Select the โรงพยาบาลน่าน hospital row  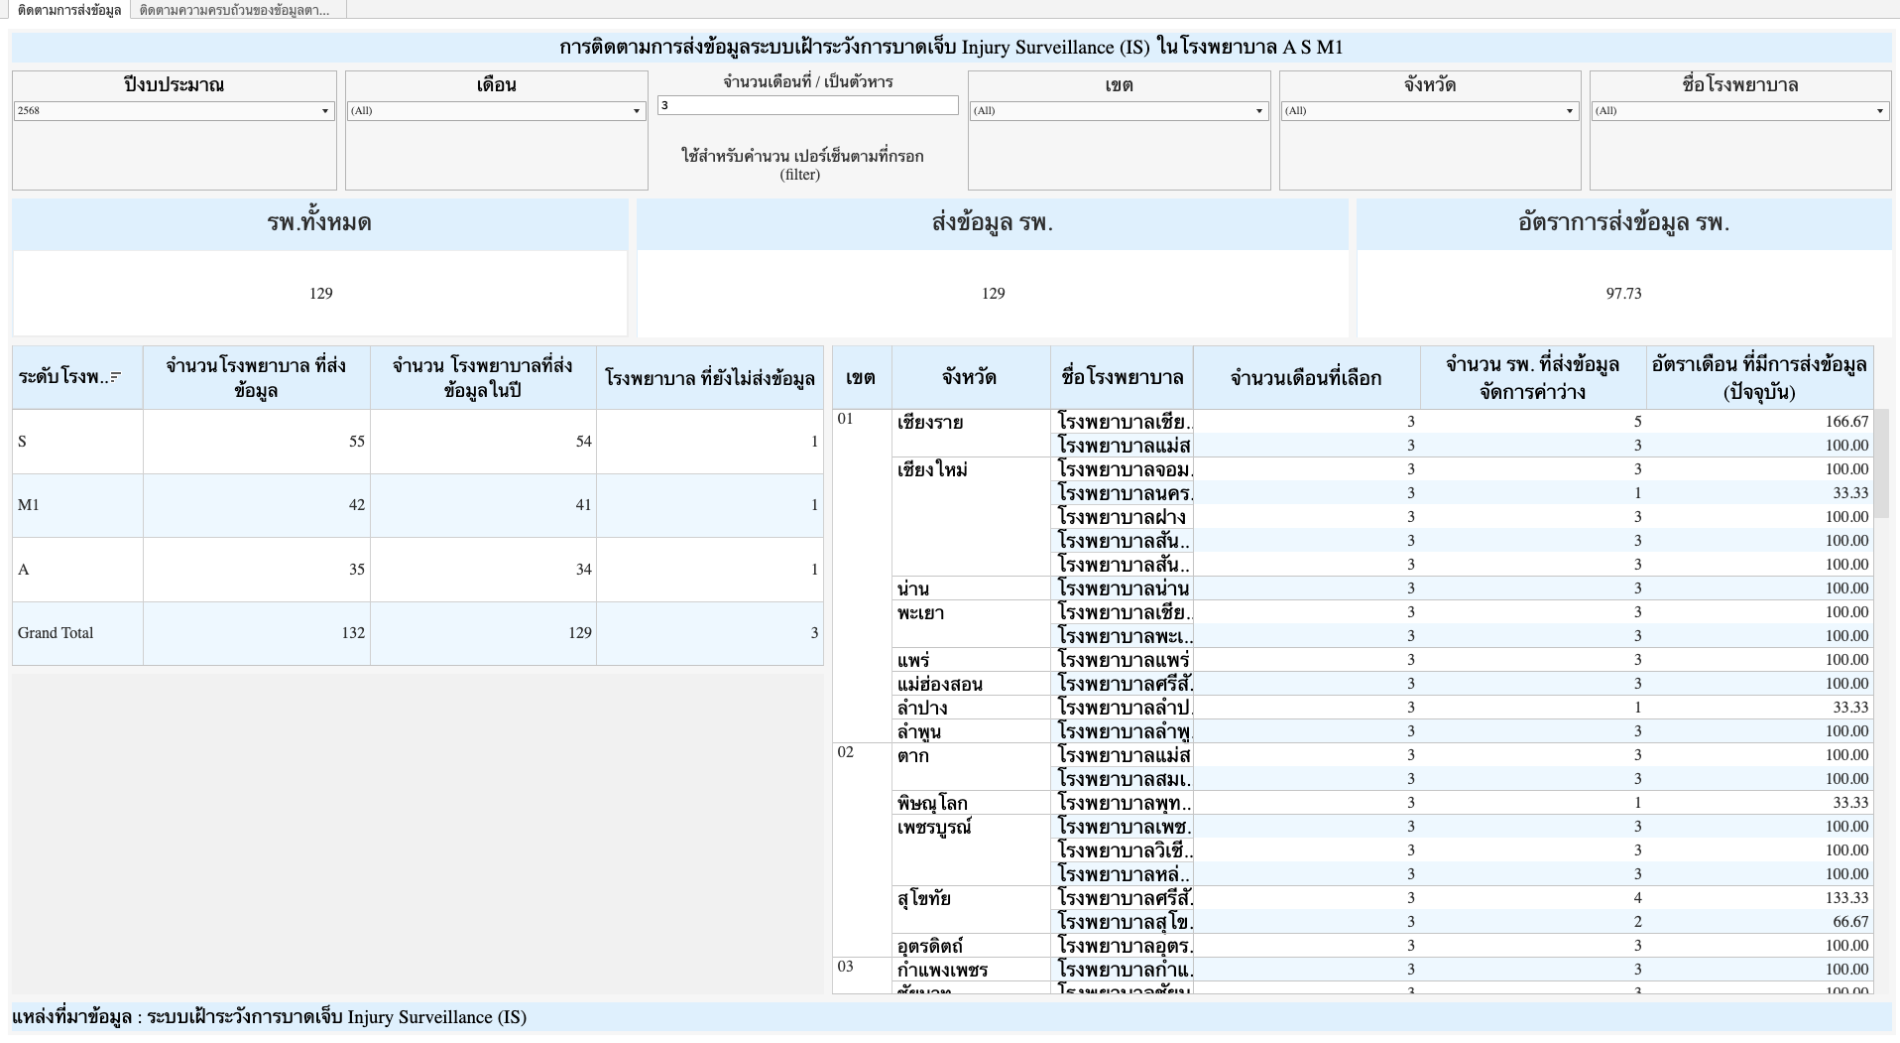1124,588
